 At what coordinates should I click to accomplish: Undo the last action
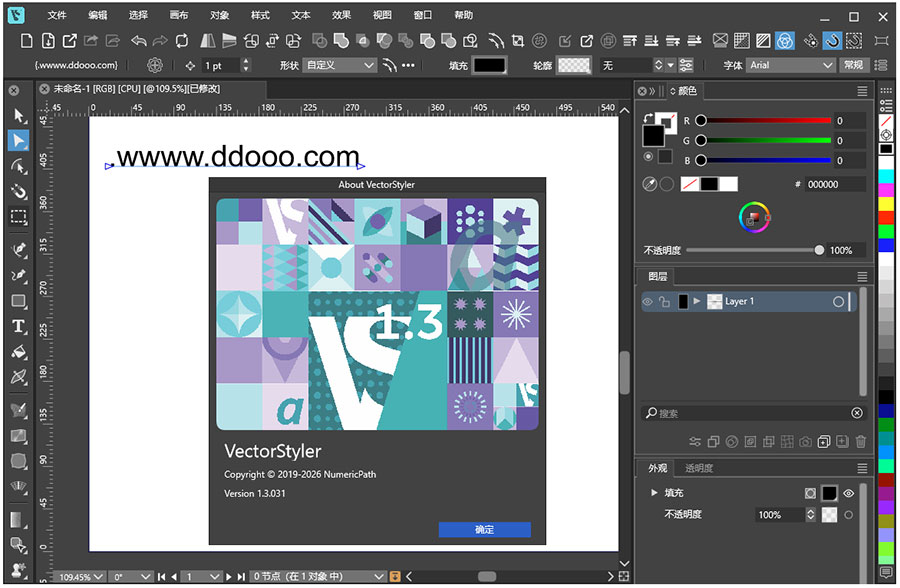coord(138,41)
